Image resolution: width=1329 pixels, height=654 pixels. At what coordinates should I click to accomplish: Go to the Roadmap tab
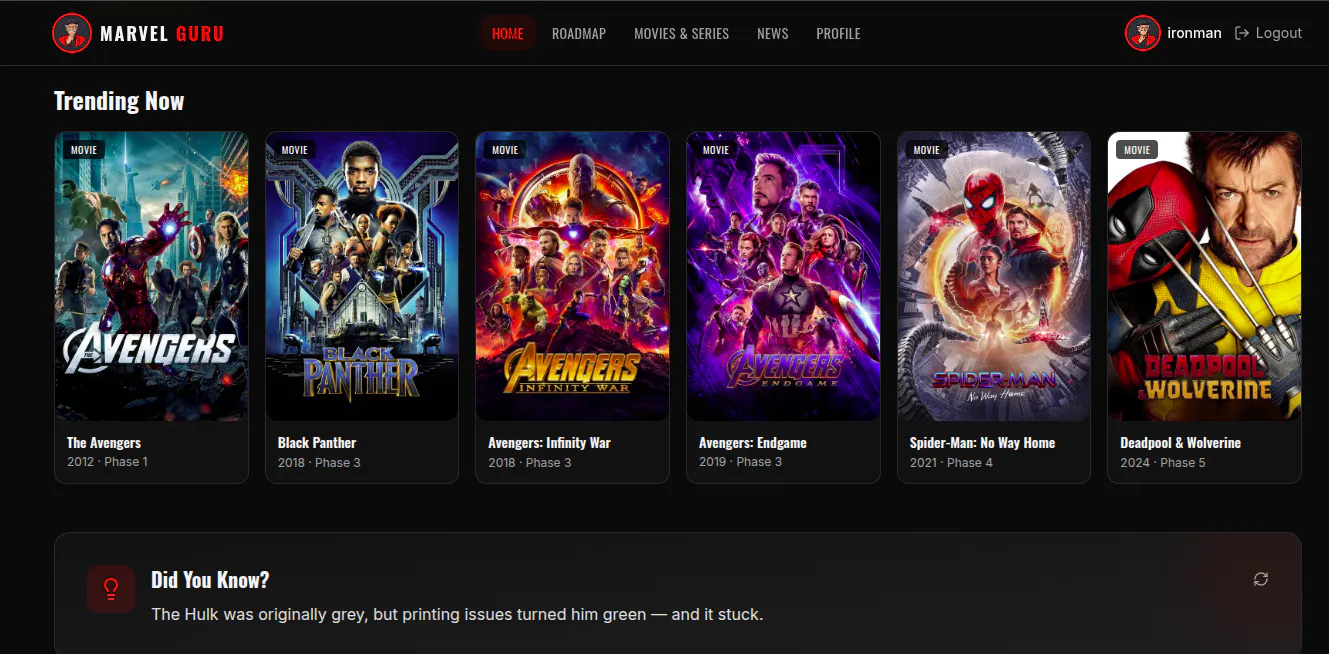click(x=579, y=33)
